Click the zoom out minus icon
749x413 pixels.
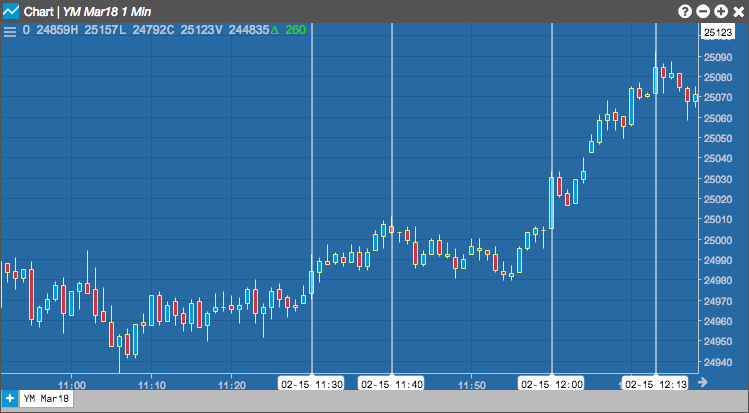(x=703, y=11)
